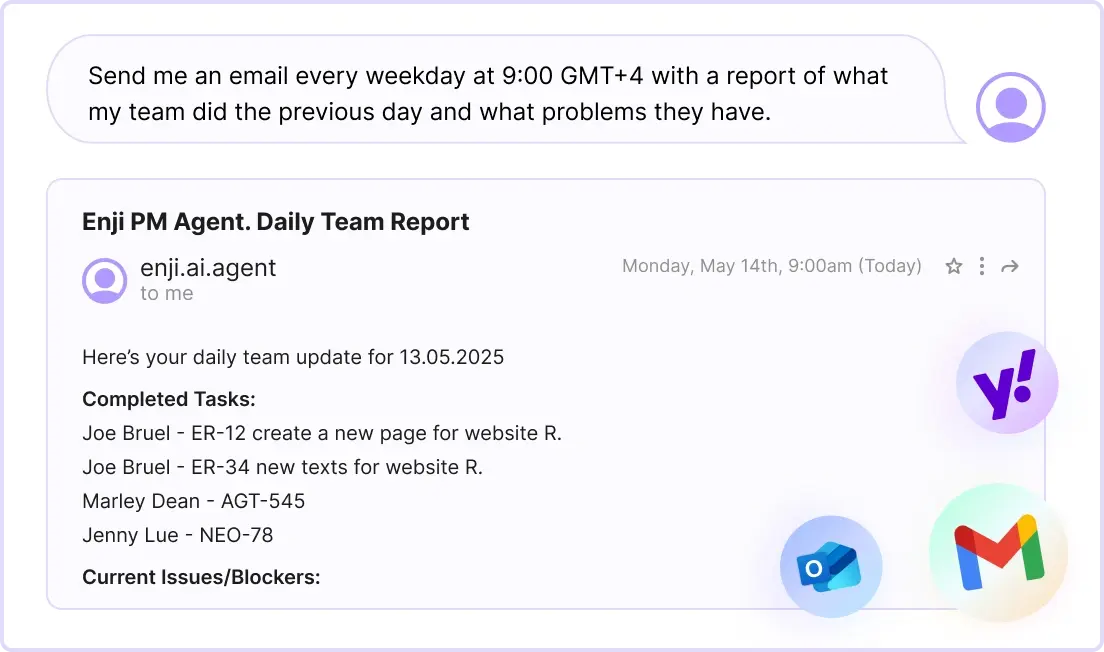The width and height of the screenshot is (1104, 652).
Task: Click the Current Issues/Blockers heading
Action: 201,577
